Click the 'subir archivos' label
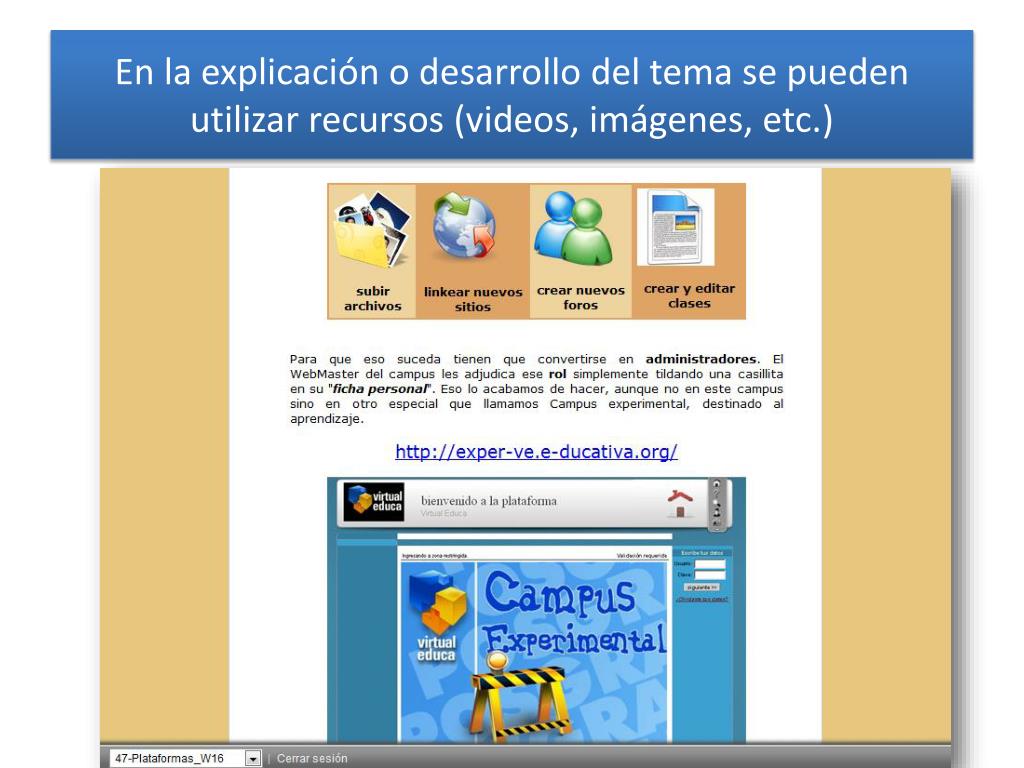 [372, 298]
